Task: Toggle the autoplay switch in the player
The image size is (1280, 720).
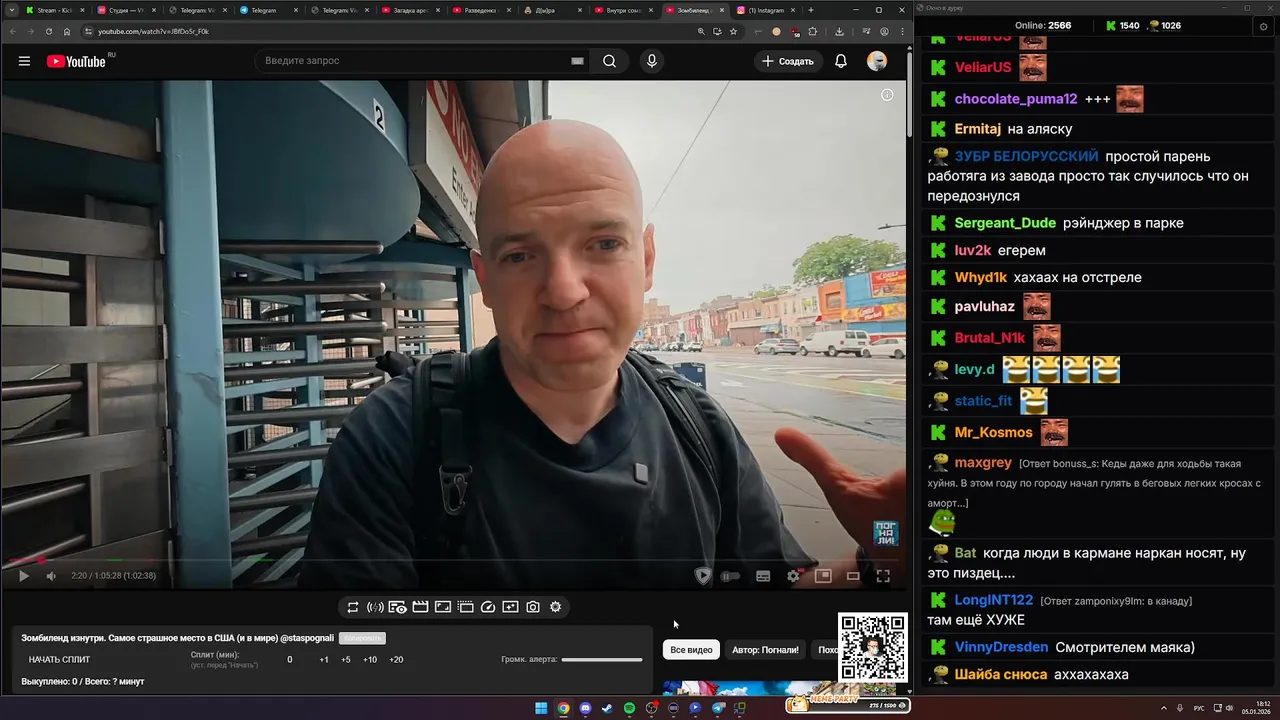Action: [x=731, y=576]
